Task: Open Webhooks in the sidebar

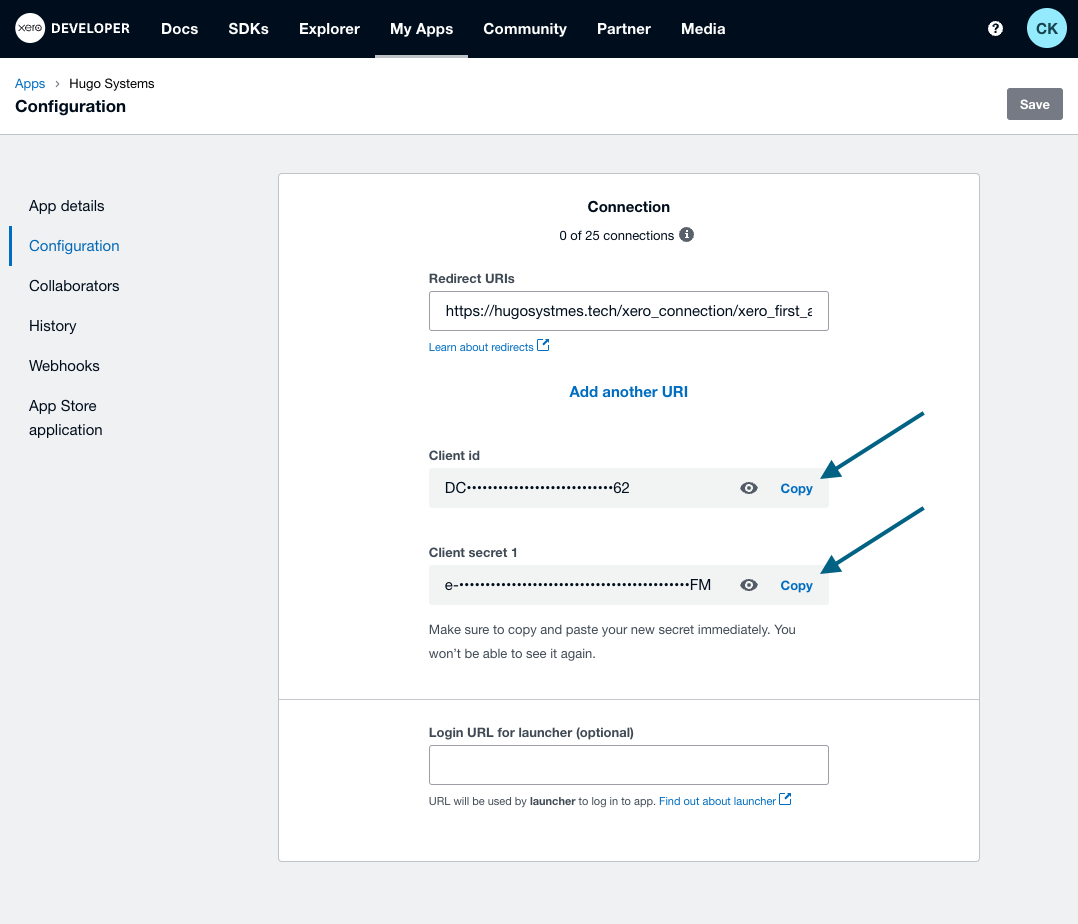Action: pyautogui.click(x=64, y=366)
